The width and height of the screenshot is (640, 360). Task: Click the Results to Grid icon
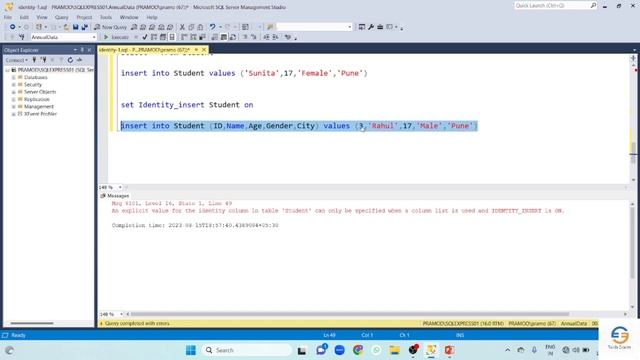click(x=224, y=37)
